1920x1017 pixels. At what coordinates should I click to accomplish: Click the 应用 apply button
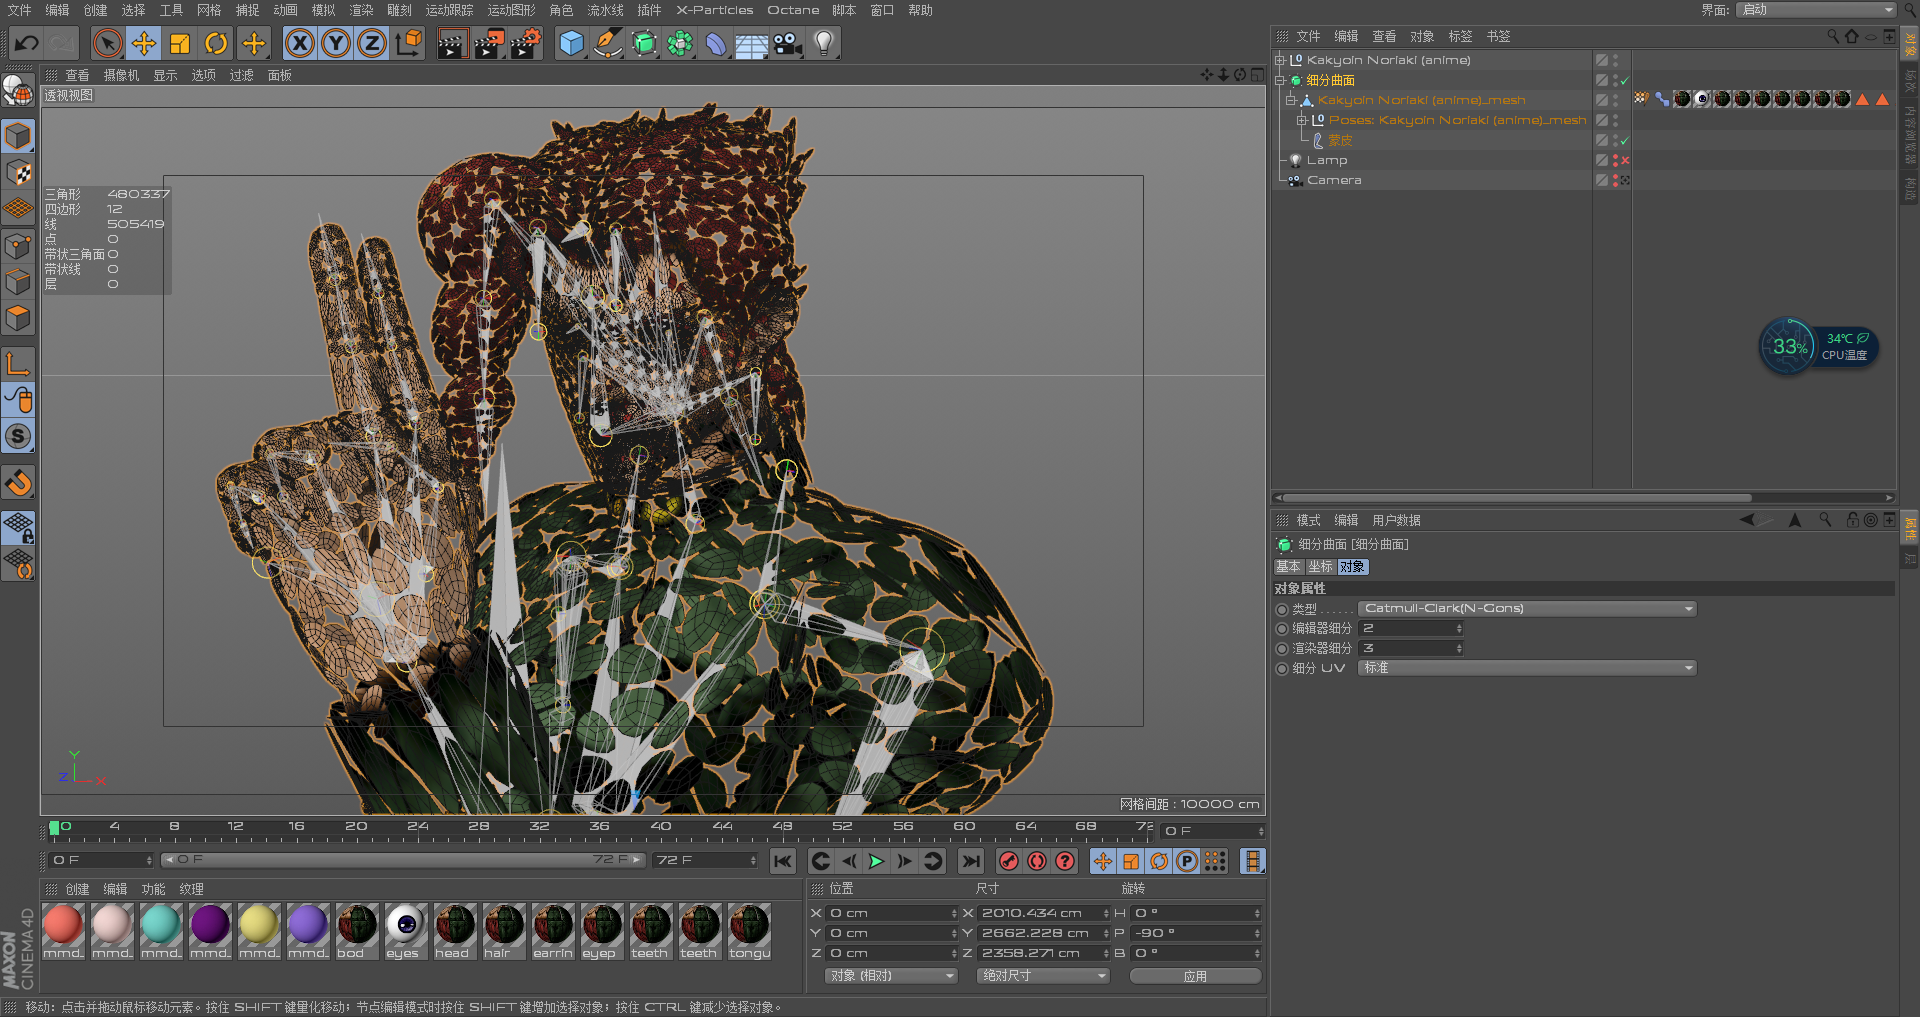point(1195,976)
